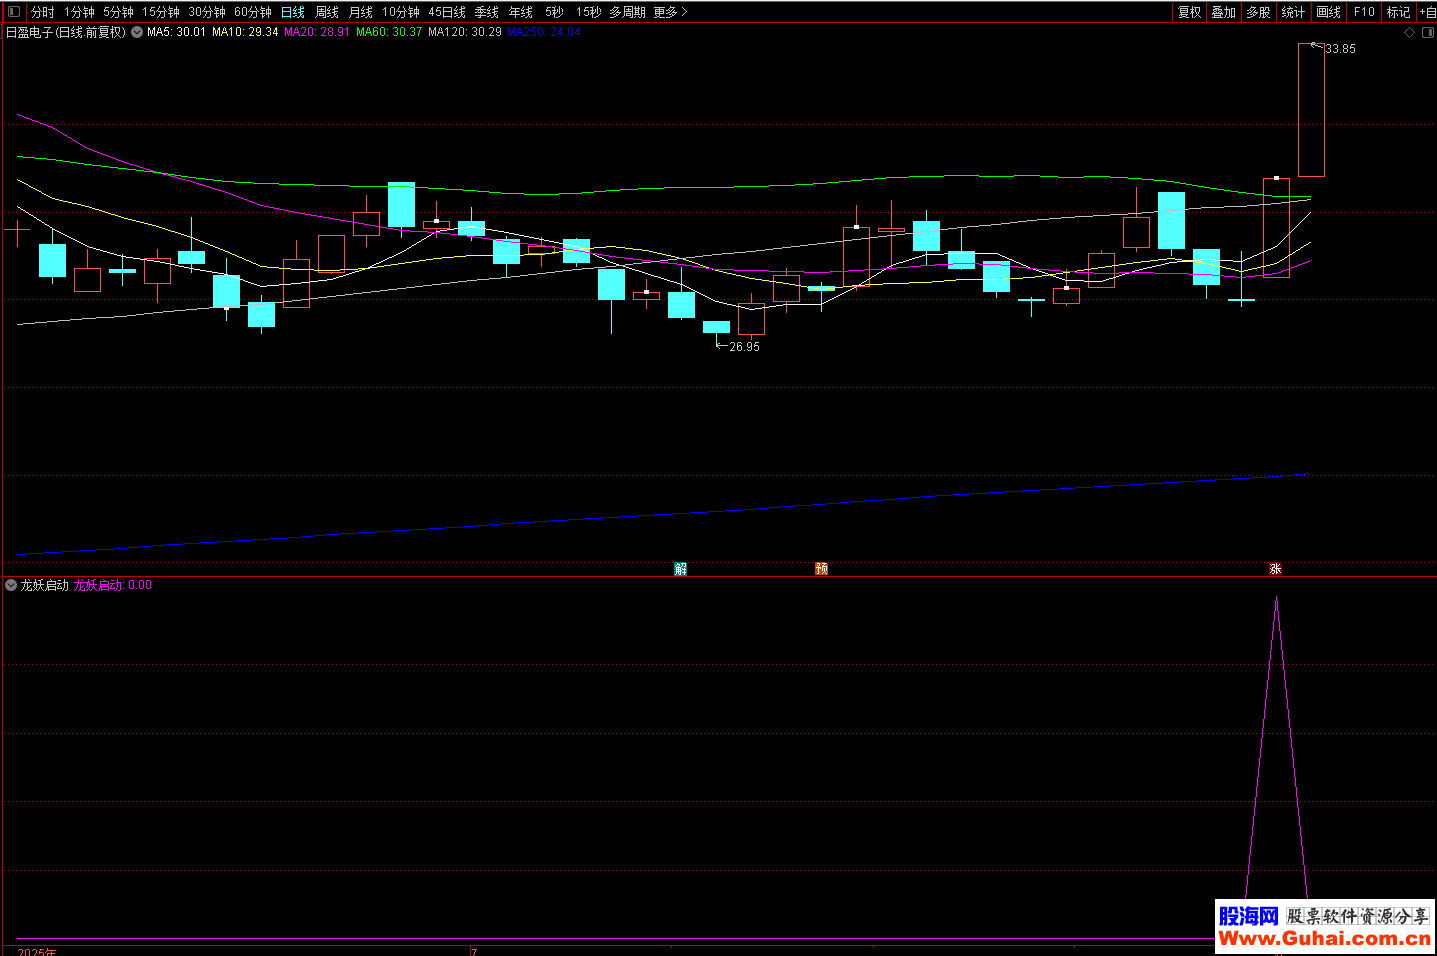Click the tall red candlestick near 33.85

point(1311,110)
